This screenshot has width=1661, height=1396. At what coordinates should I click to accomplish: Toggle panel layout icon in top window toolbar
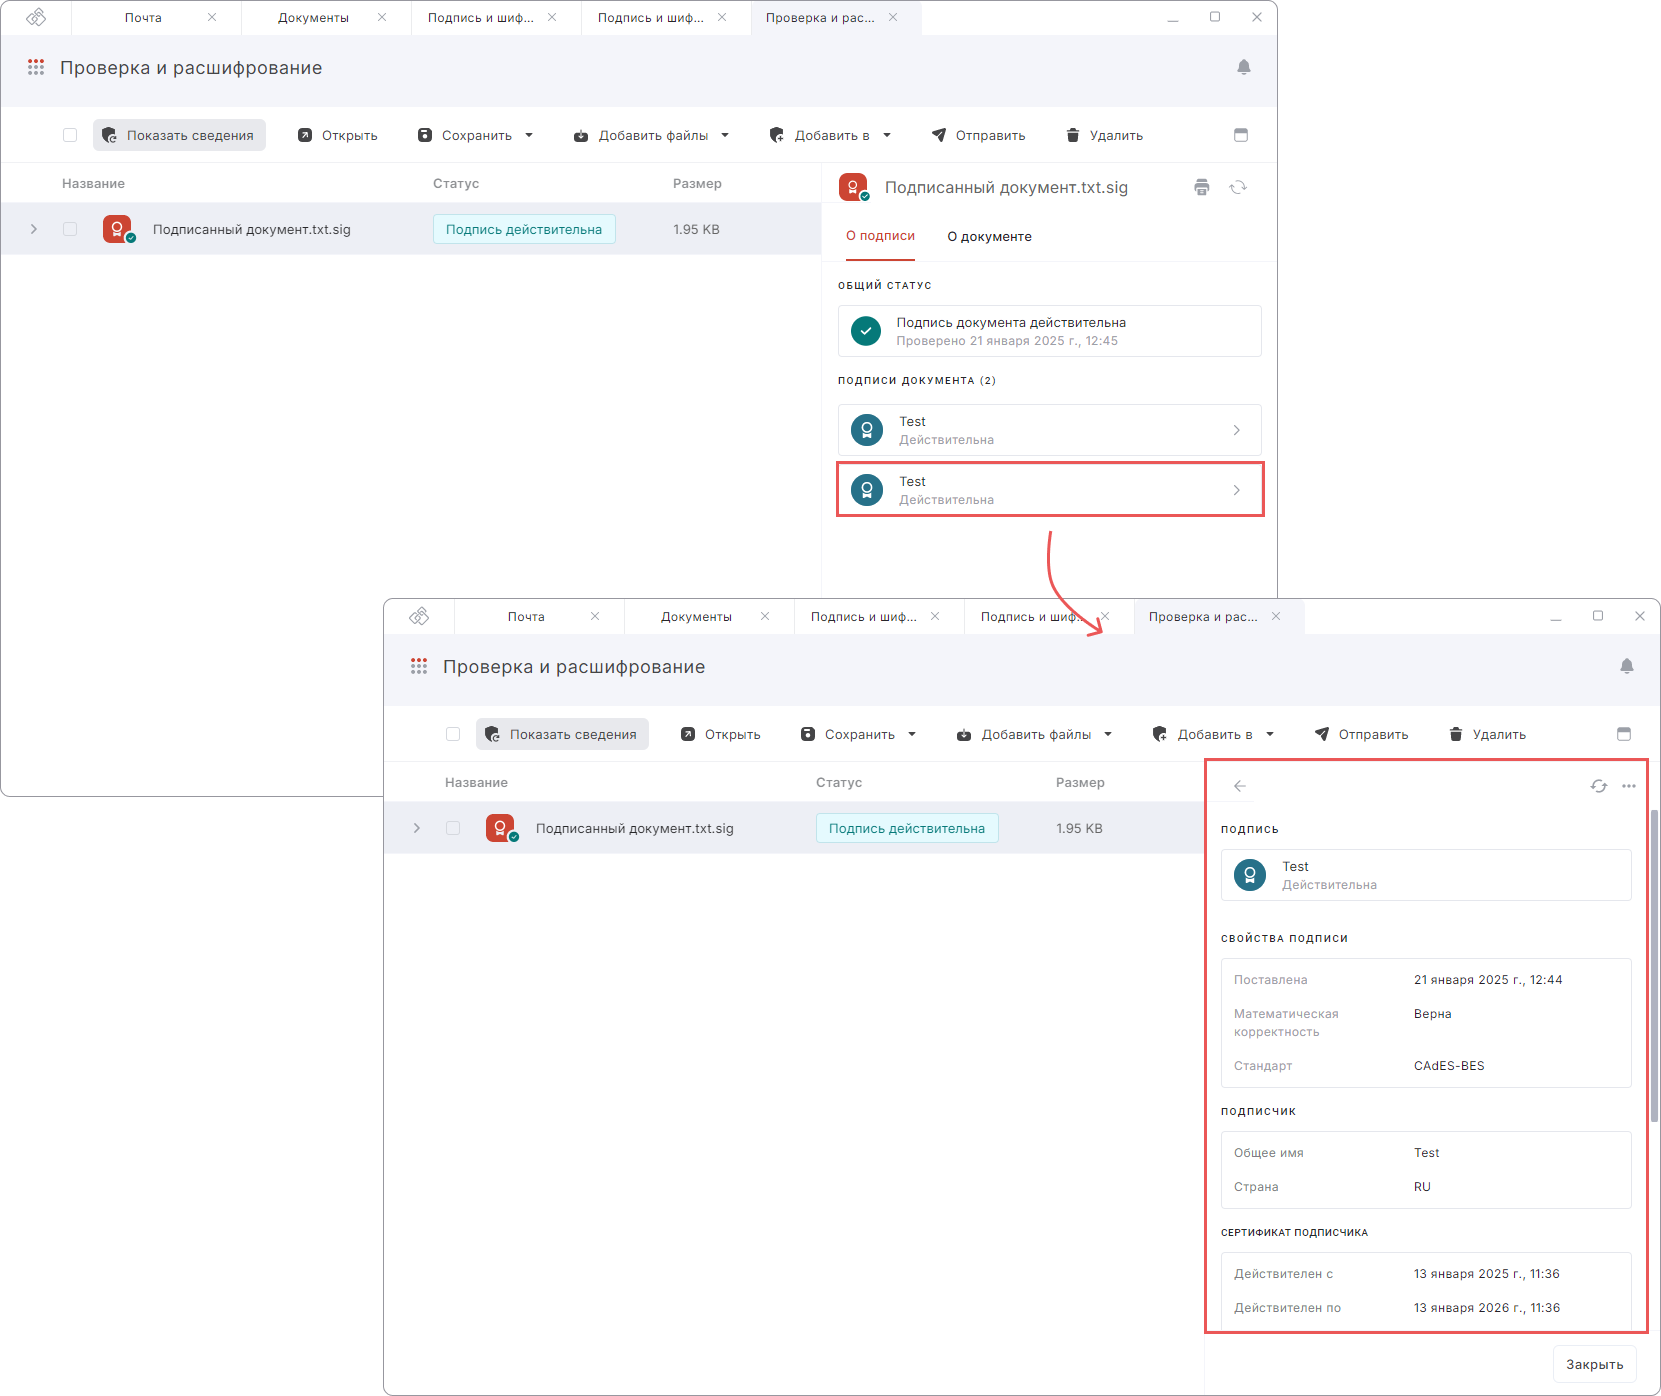[x=1241, y=135]
